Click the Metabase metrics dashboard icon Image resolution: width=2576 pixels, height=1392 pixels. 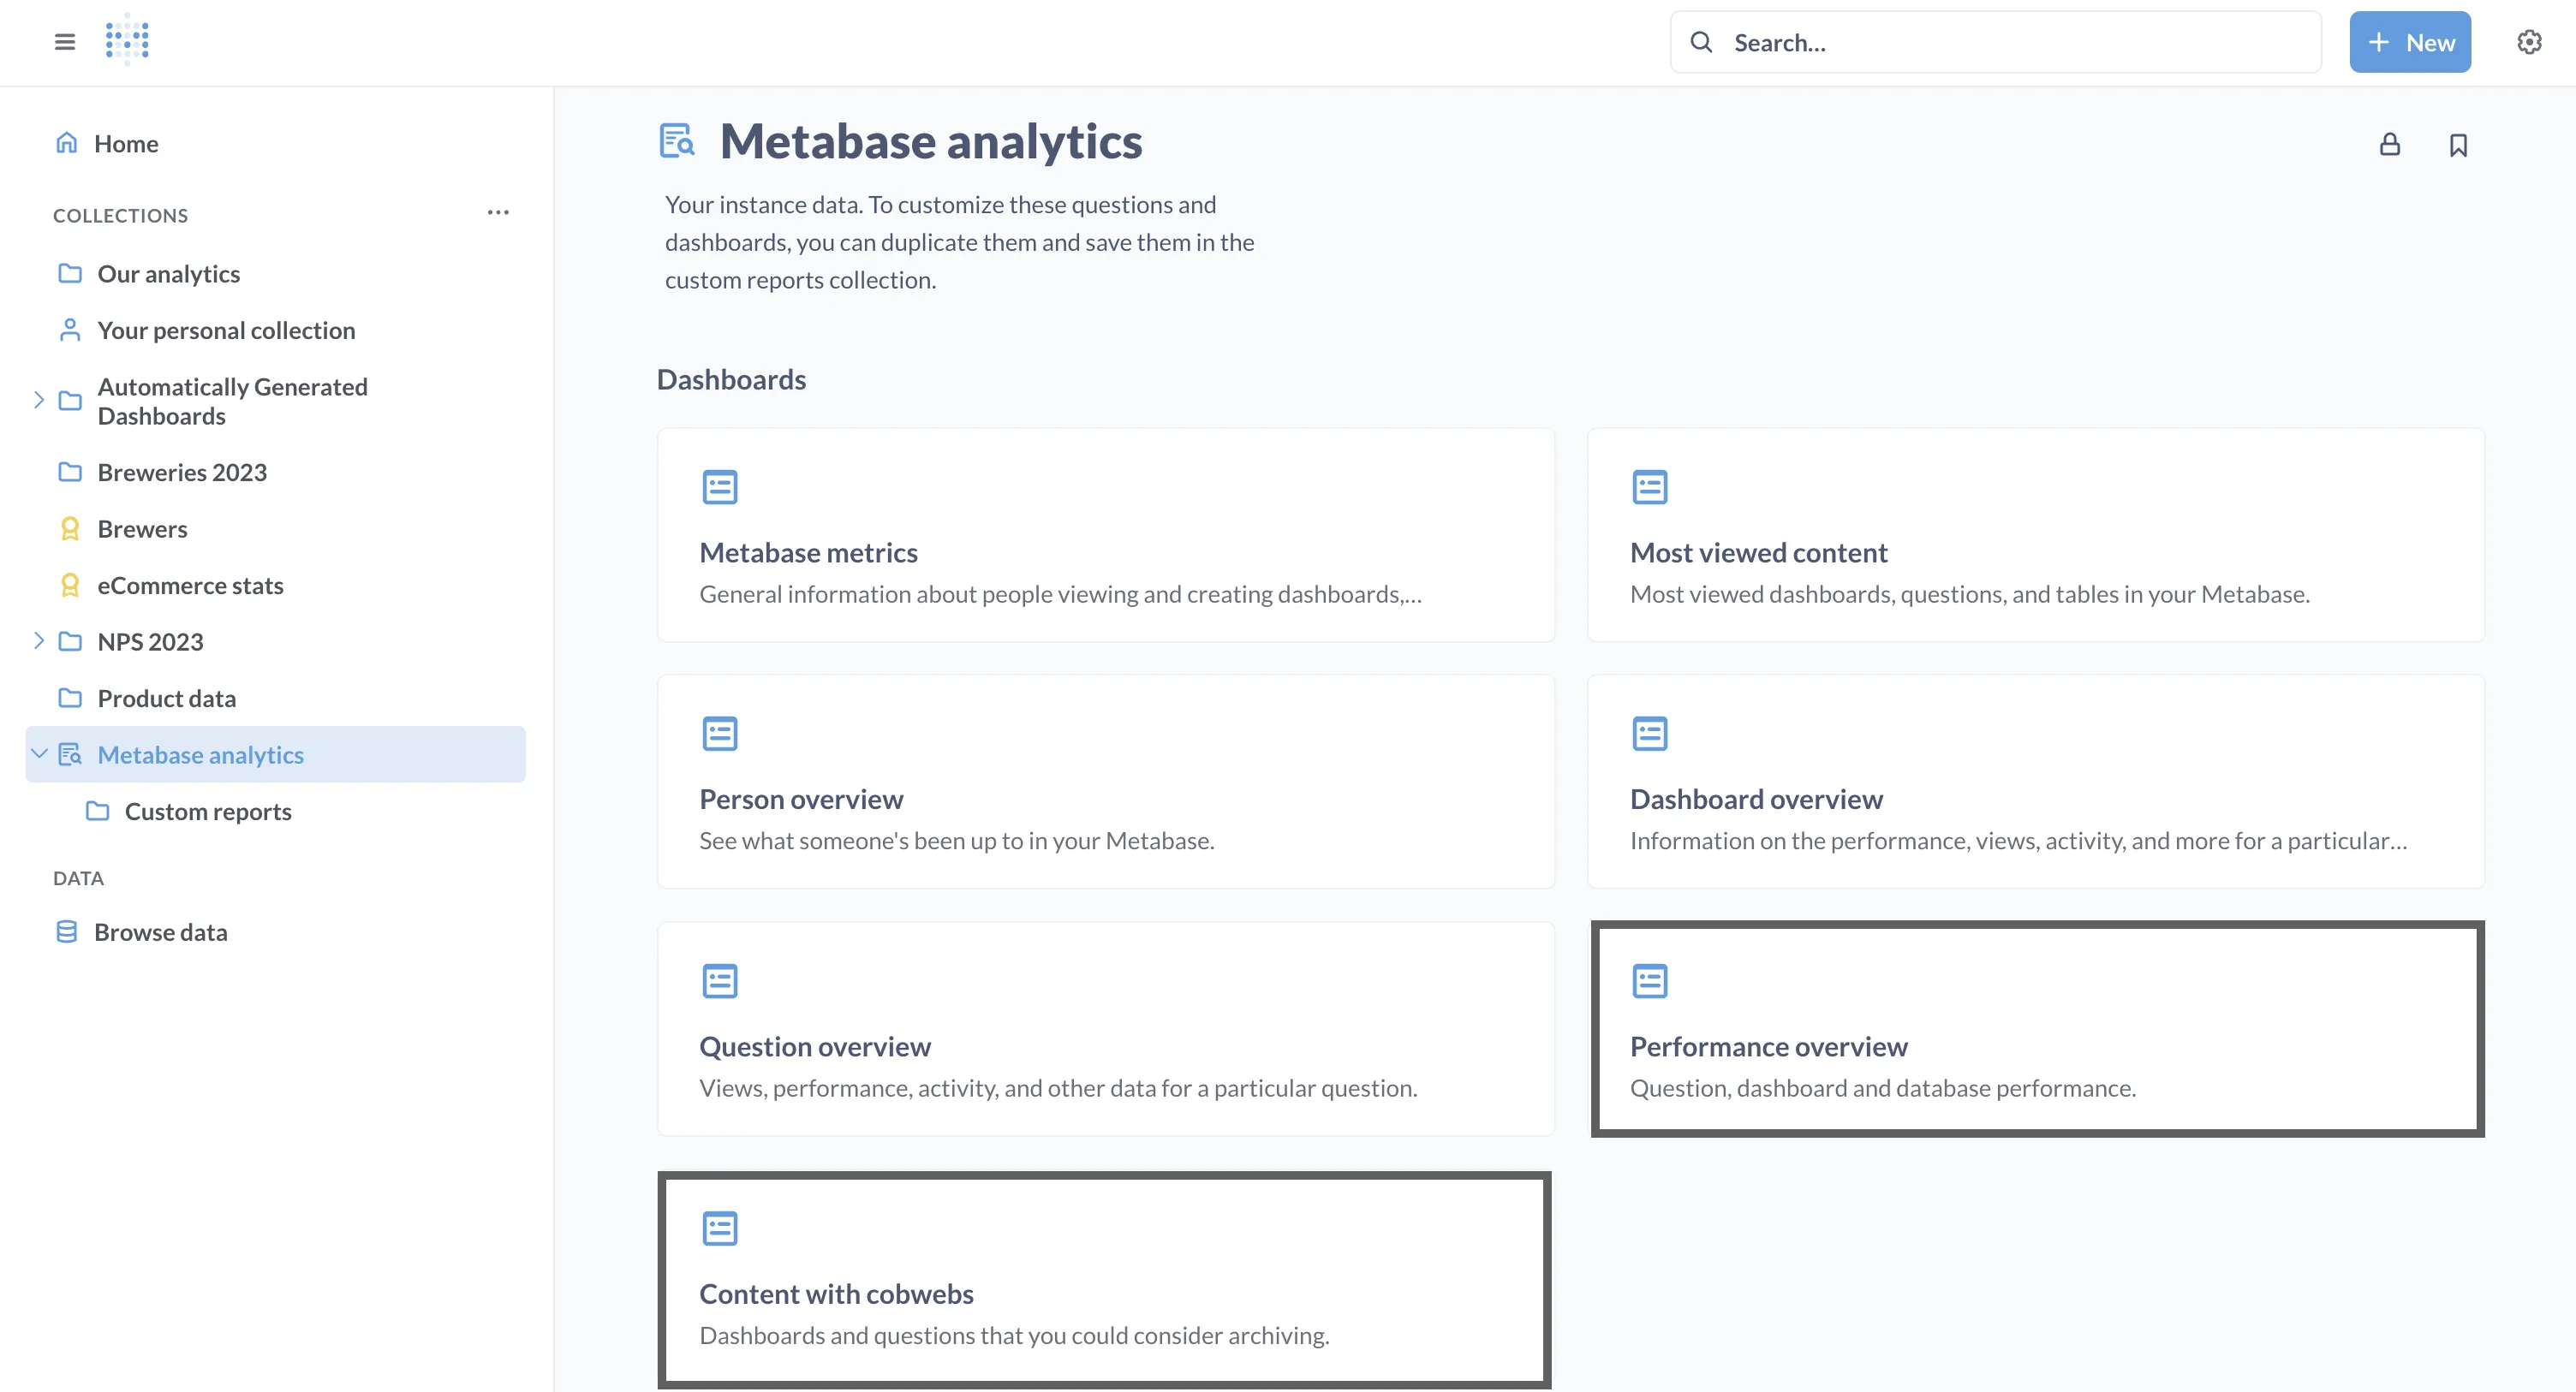click(719, 487)
